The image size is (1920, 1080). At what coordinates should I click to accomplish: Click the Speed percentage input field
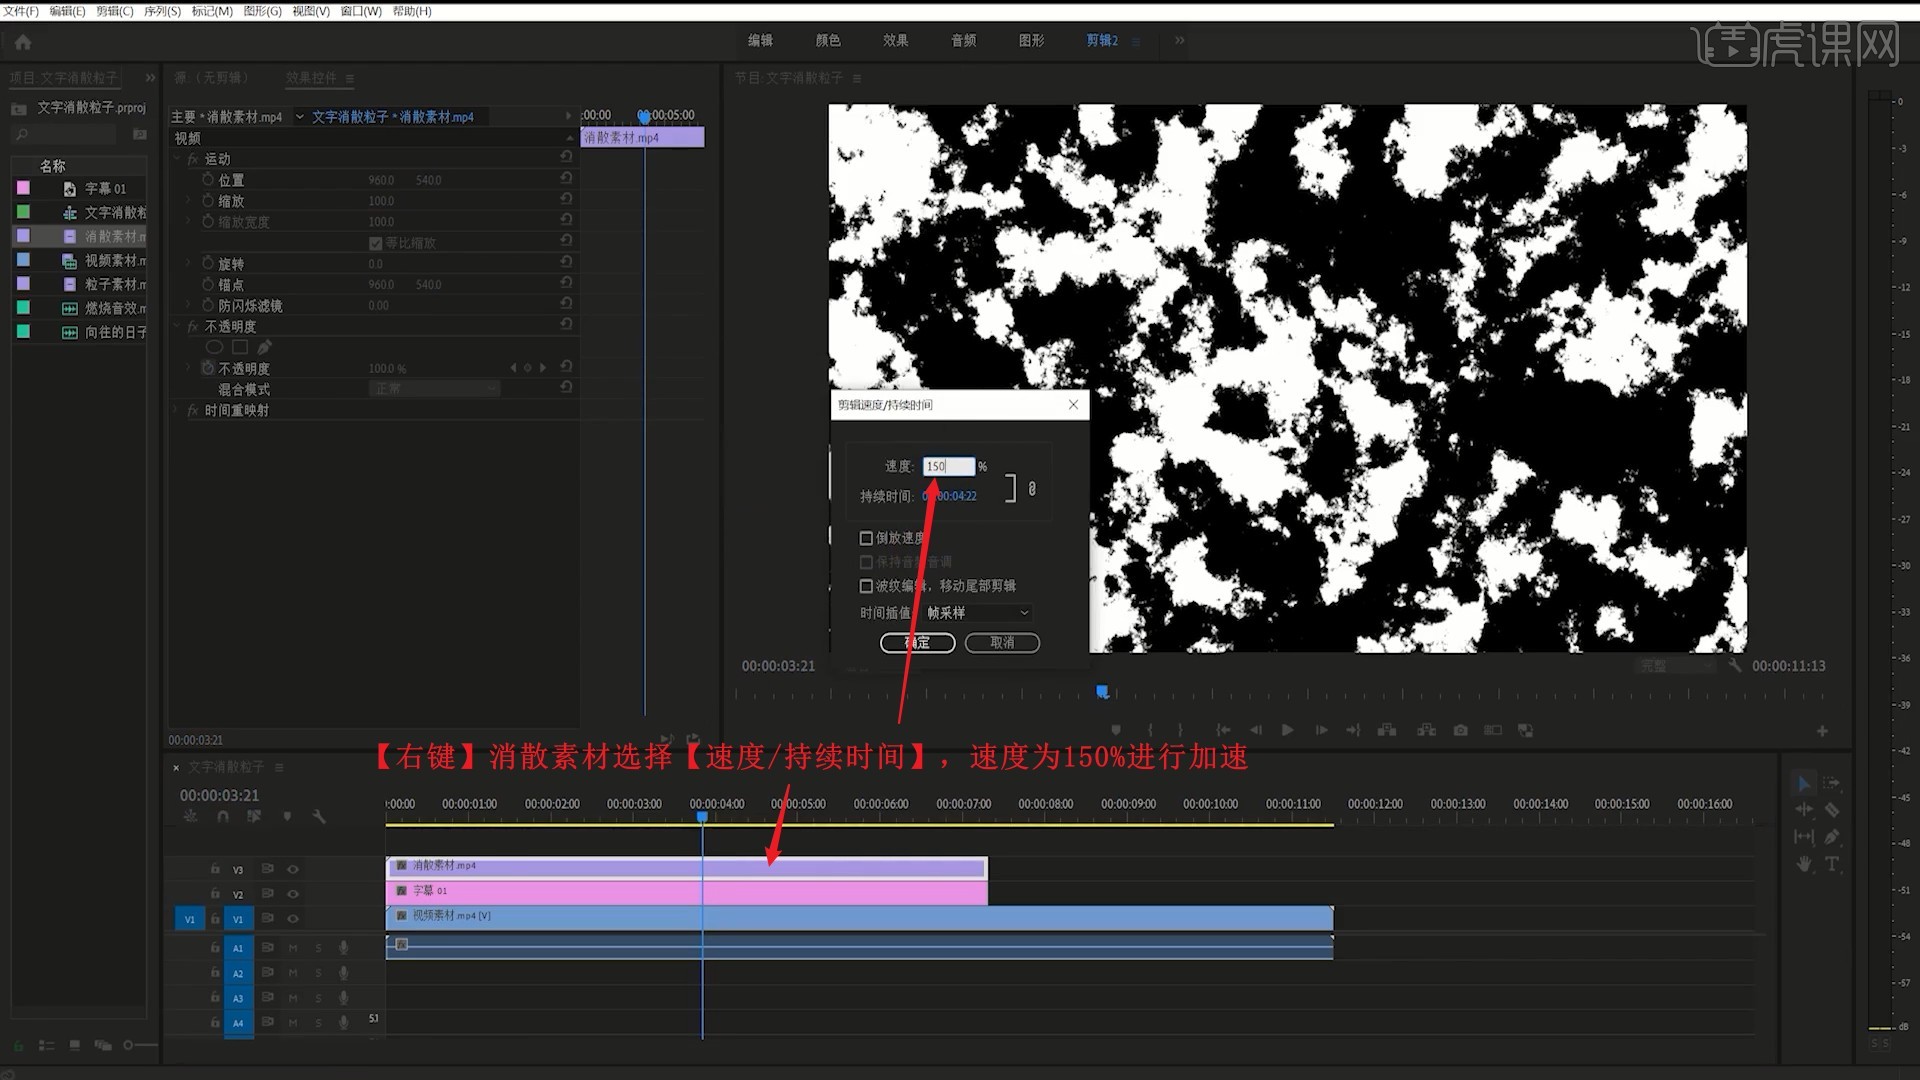click(948, 467)
